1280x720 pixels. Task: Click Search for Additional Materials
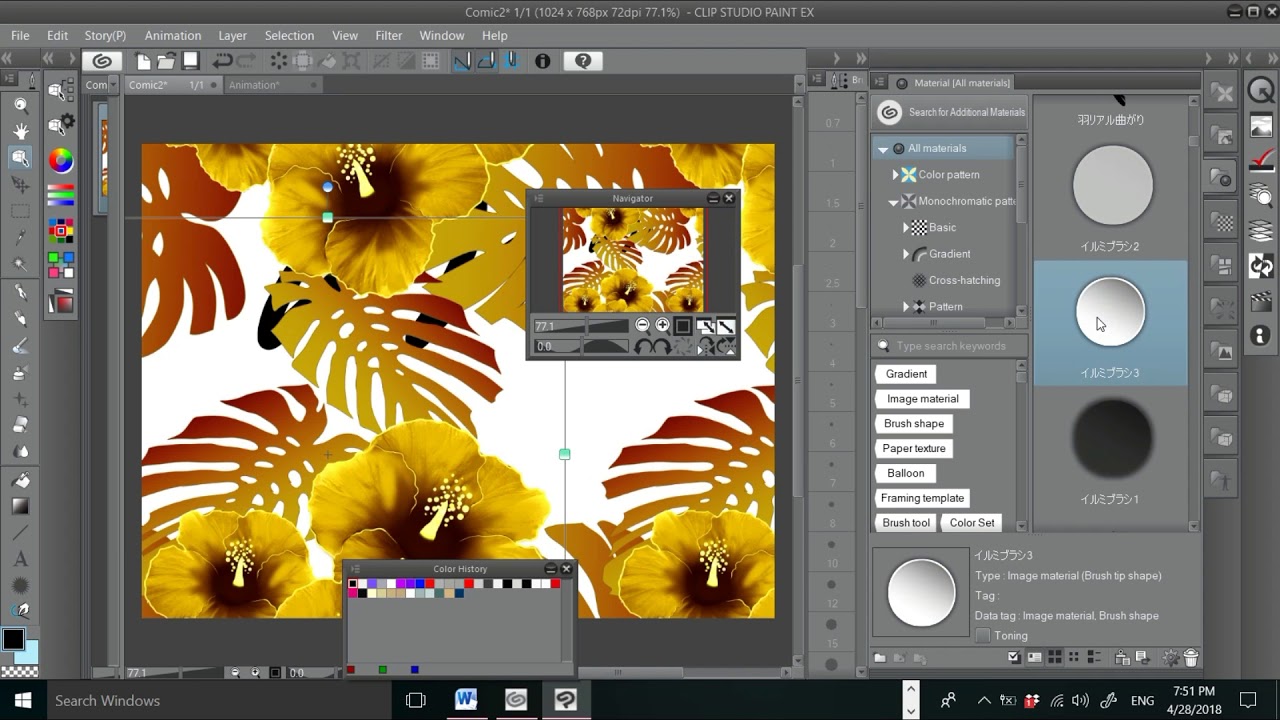(x=952, y=112)
